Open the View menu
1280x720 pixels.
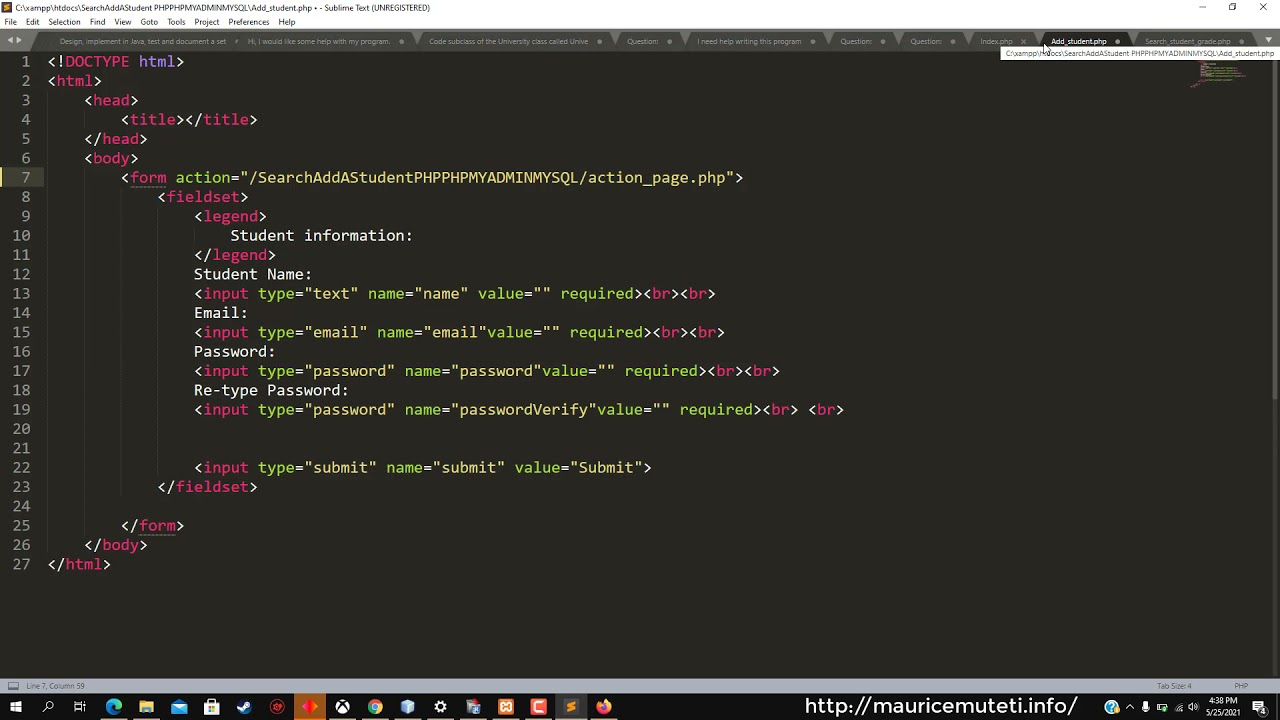123,22
